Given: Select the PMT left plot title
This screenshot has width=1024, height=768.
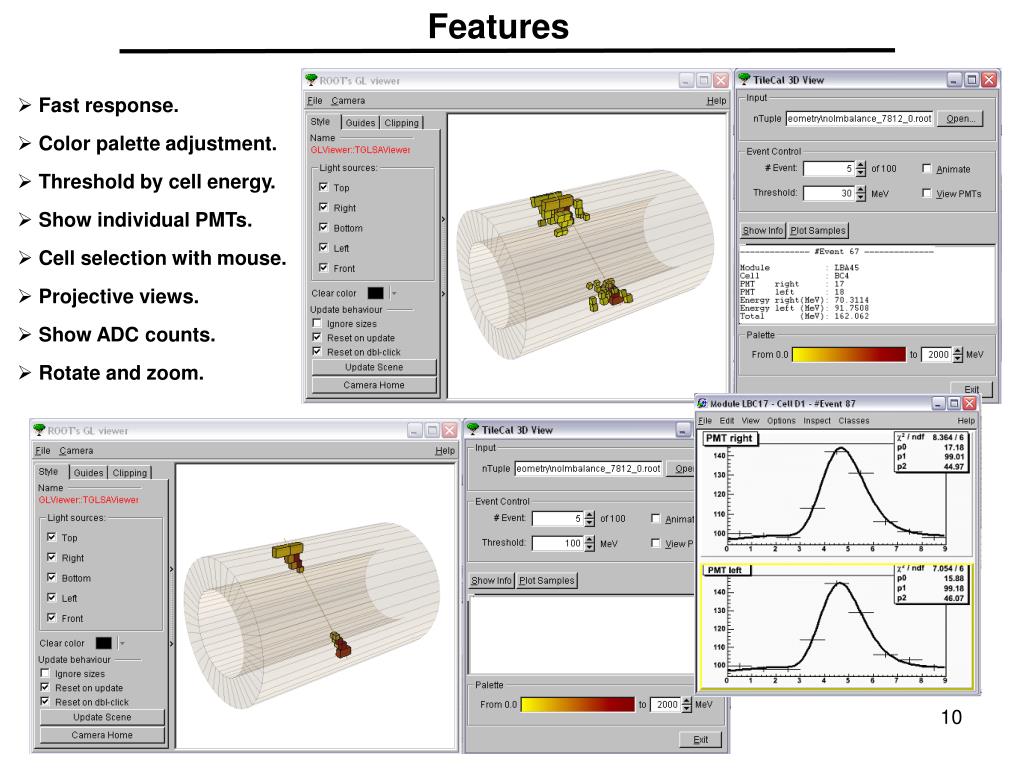Looking at the screenshot, I should [726, 570].
